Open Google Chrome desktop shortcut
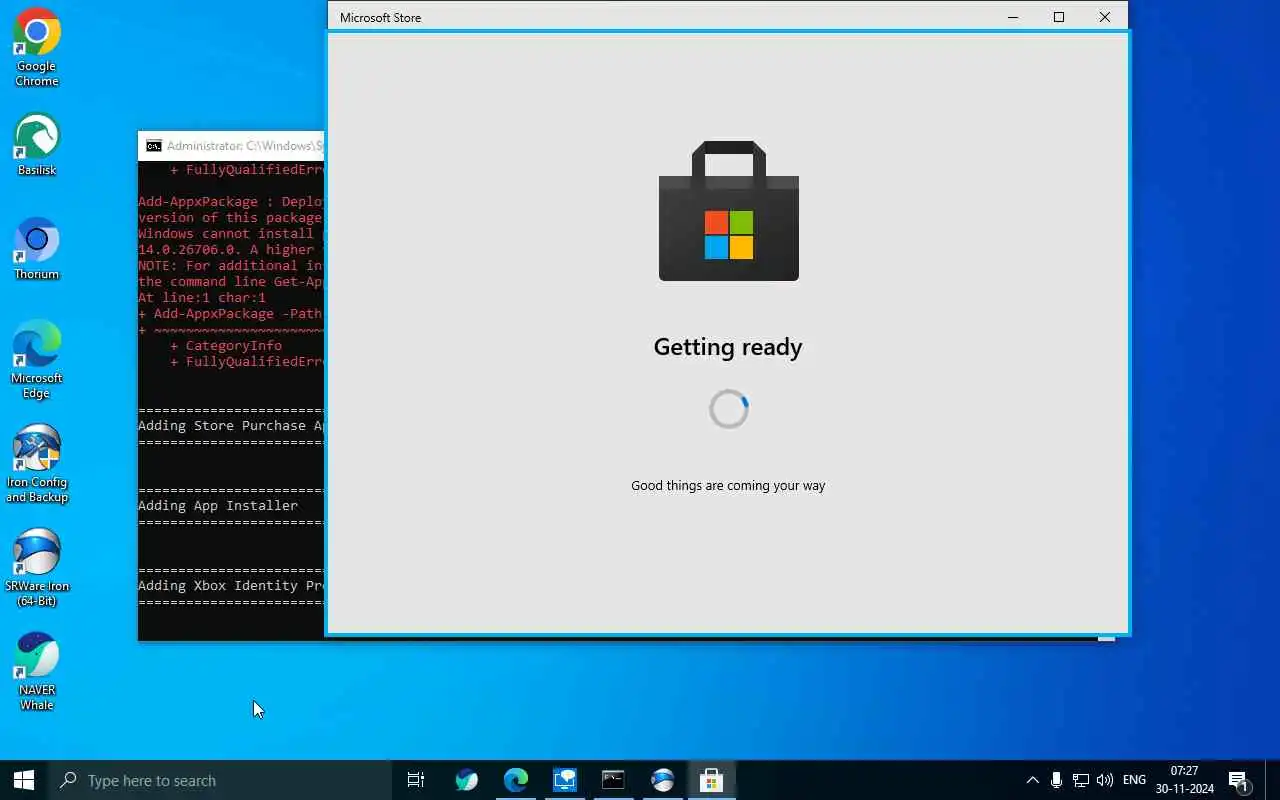The height and width of the screenshot is (800, 1280). pyautogui.click(x=37, y=48)
